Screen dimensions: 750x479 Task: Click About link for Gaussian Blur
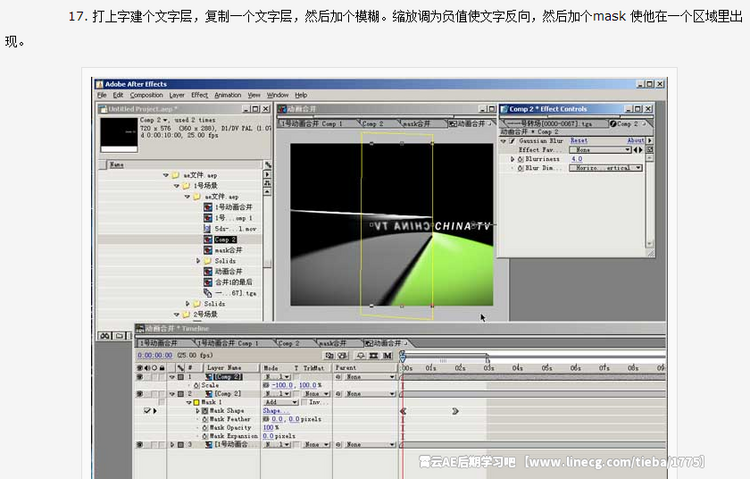(635, 141)
